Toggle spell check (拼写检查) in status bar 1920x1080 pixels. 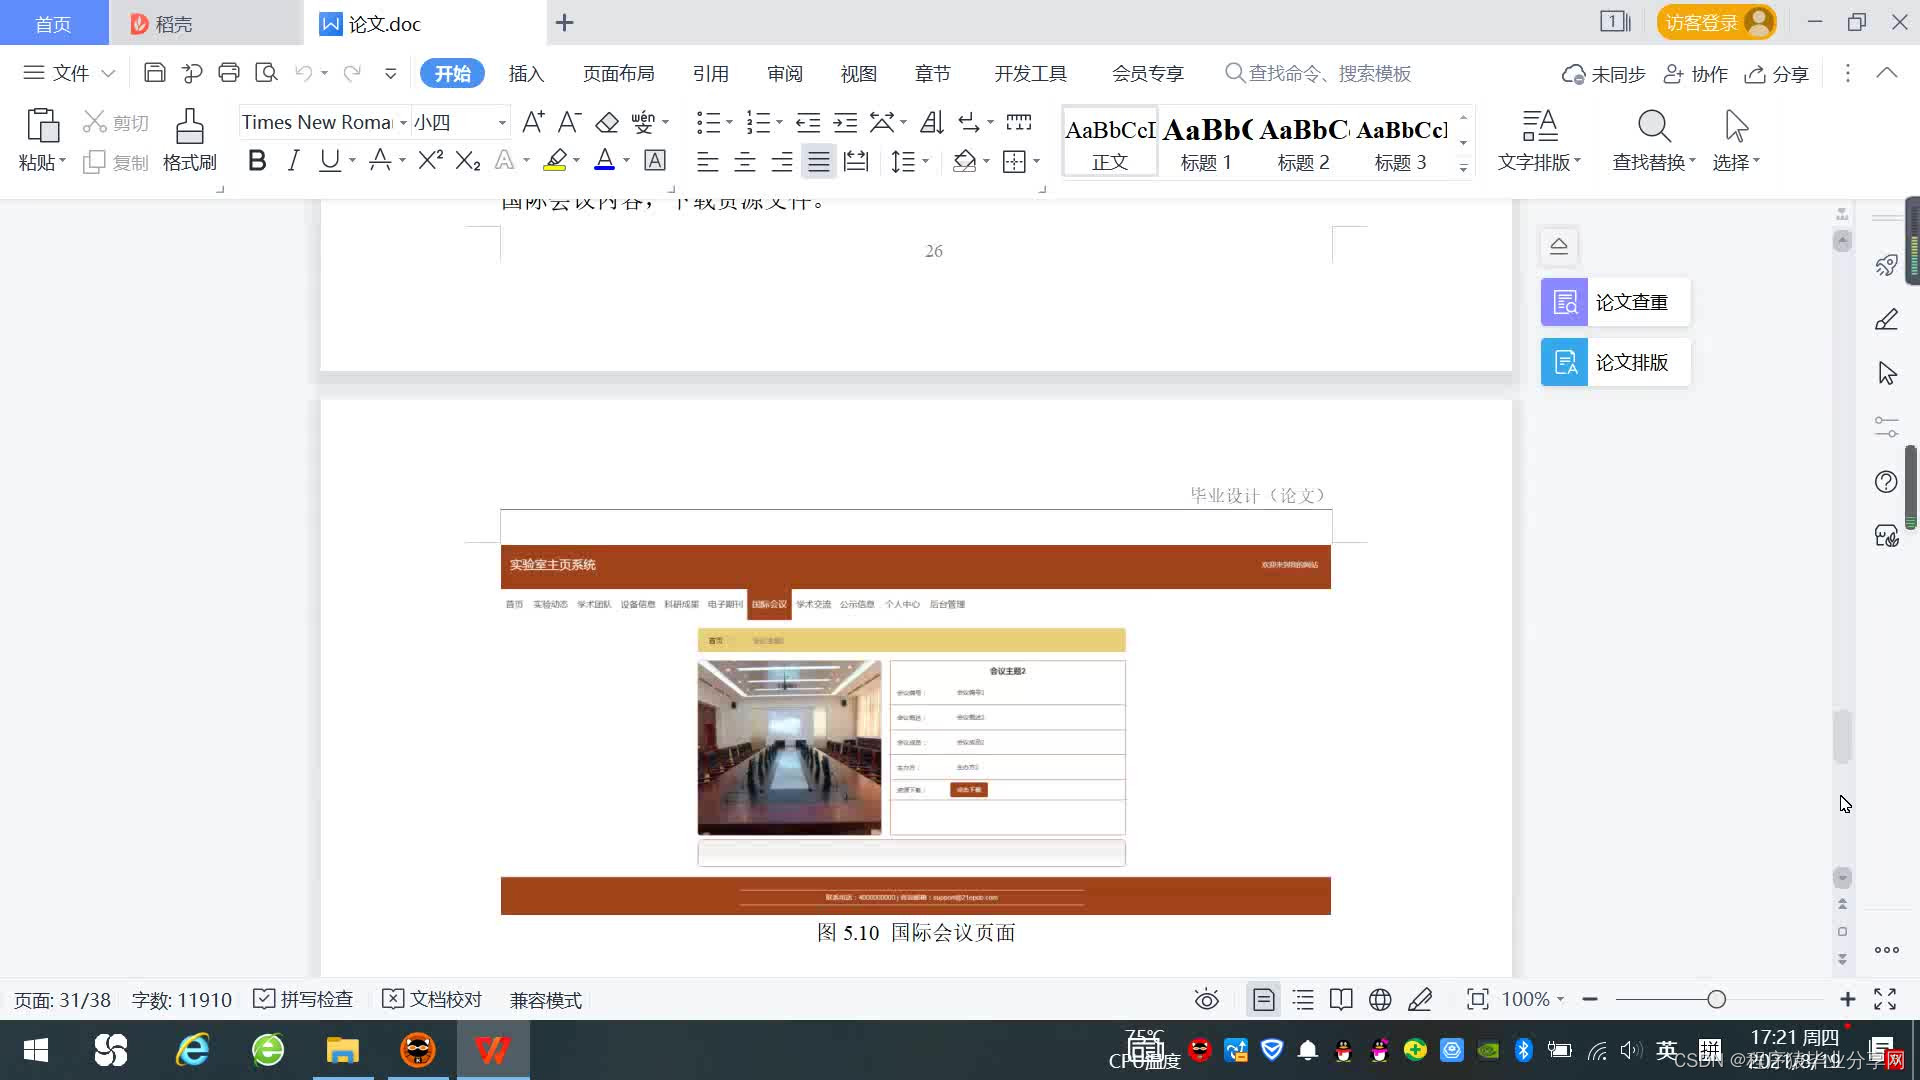pyautogui.click(x=304, y=1000)
